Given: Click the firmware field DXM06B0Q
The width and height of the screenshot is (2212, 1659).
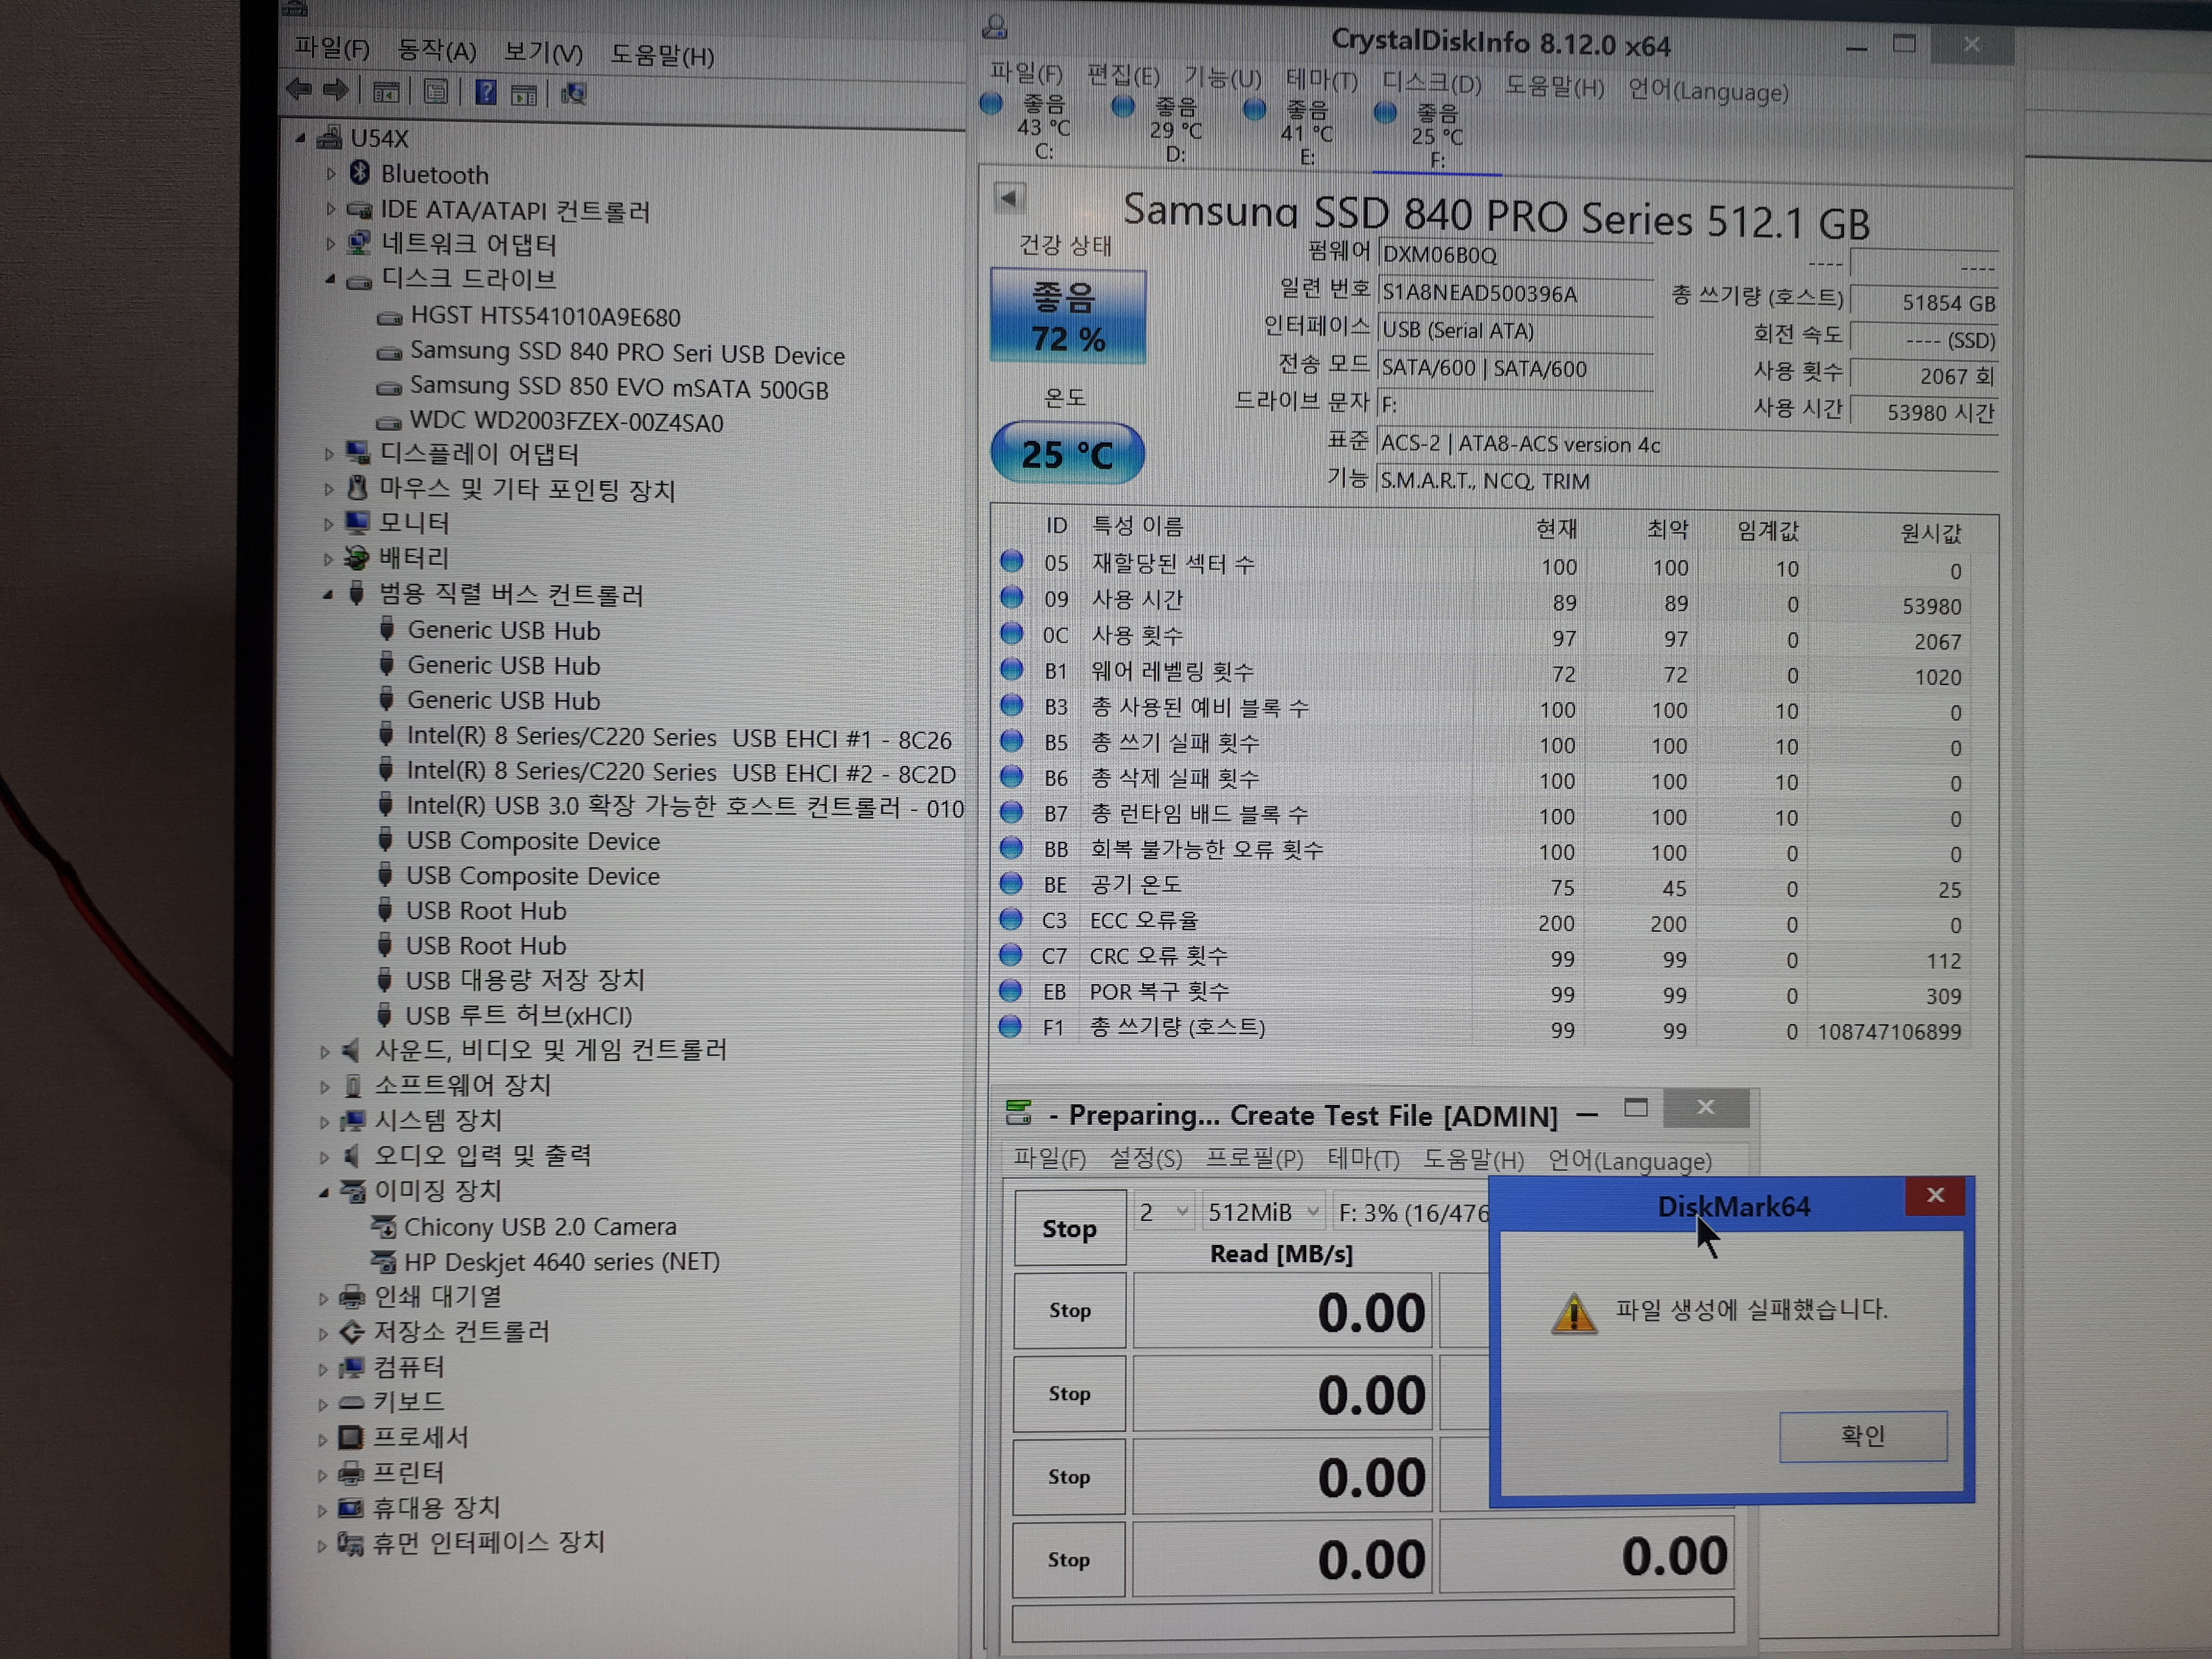Looking at the screenshot, I should coord(1515,255).
